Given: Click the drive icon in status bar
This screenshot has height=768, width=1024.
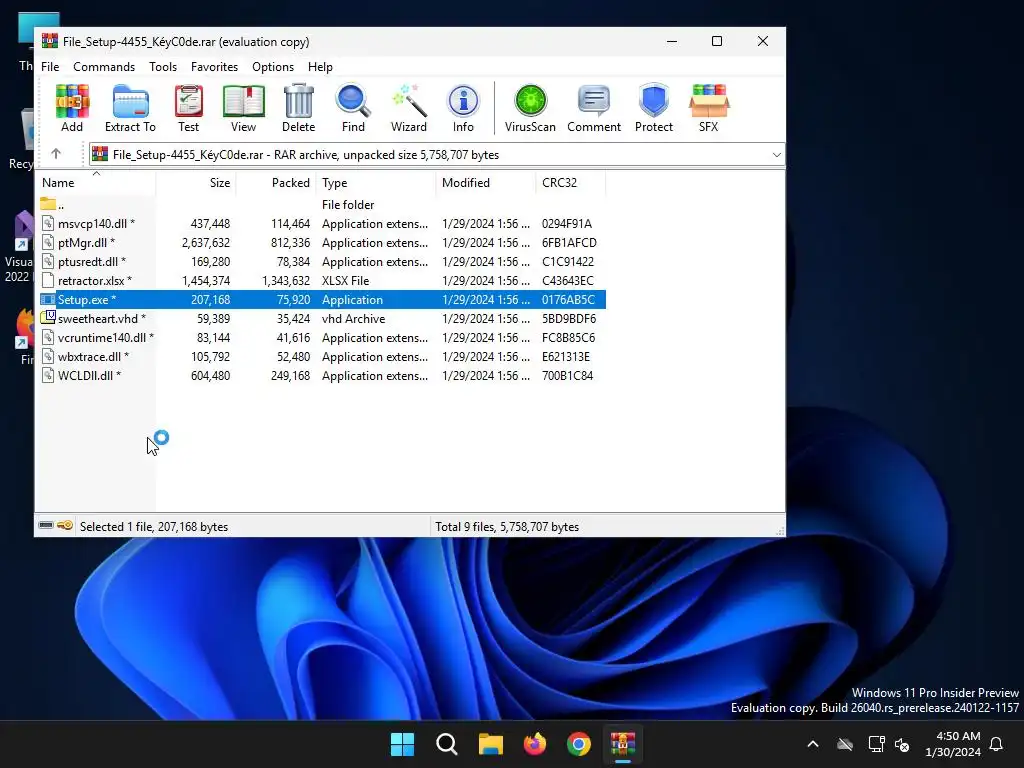Looking at the screenshot, I should point(46,525).
